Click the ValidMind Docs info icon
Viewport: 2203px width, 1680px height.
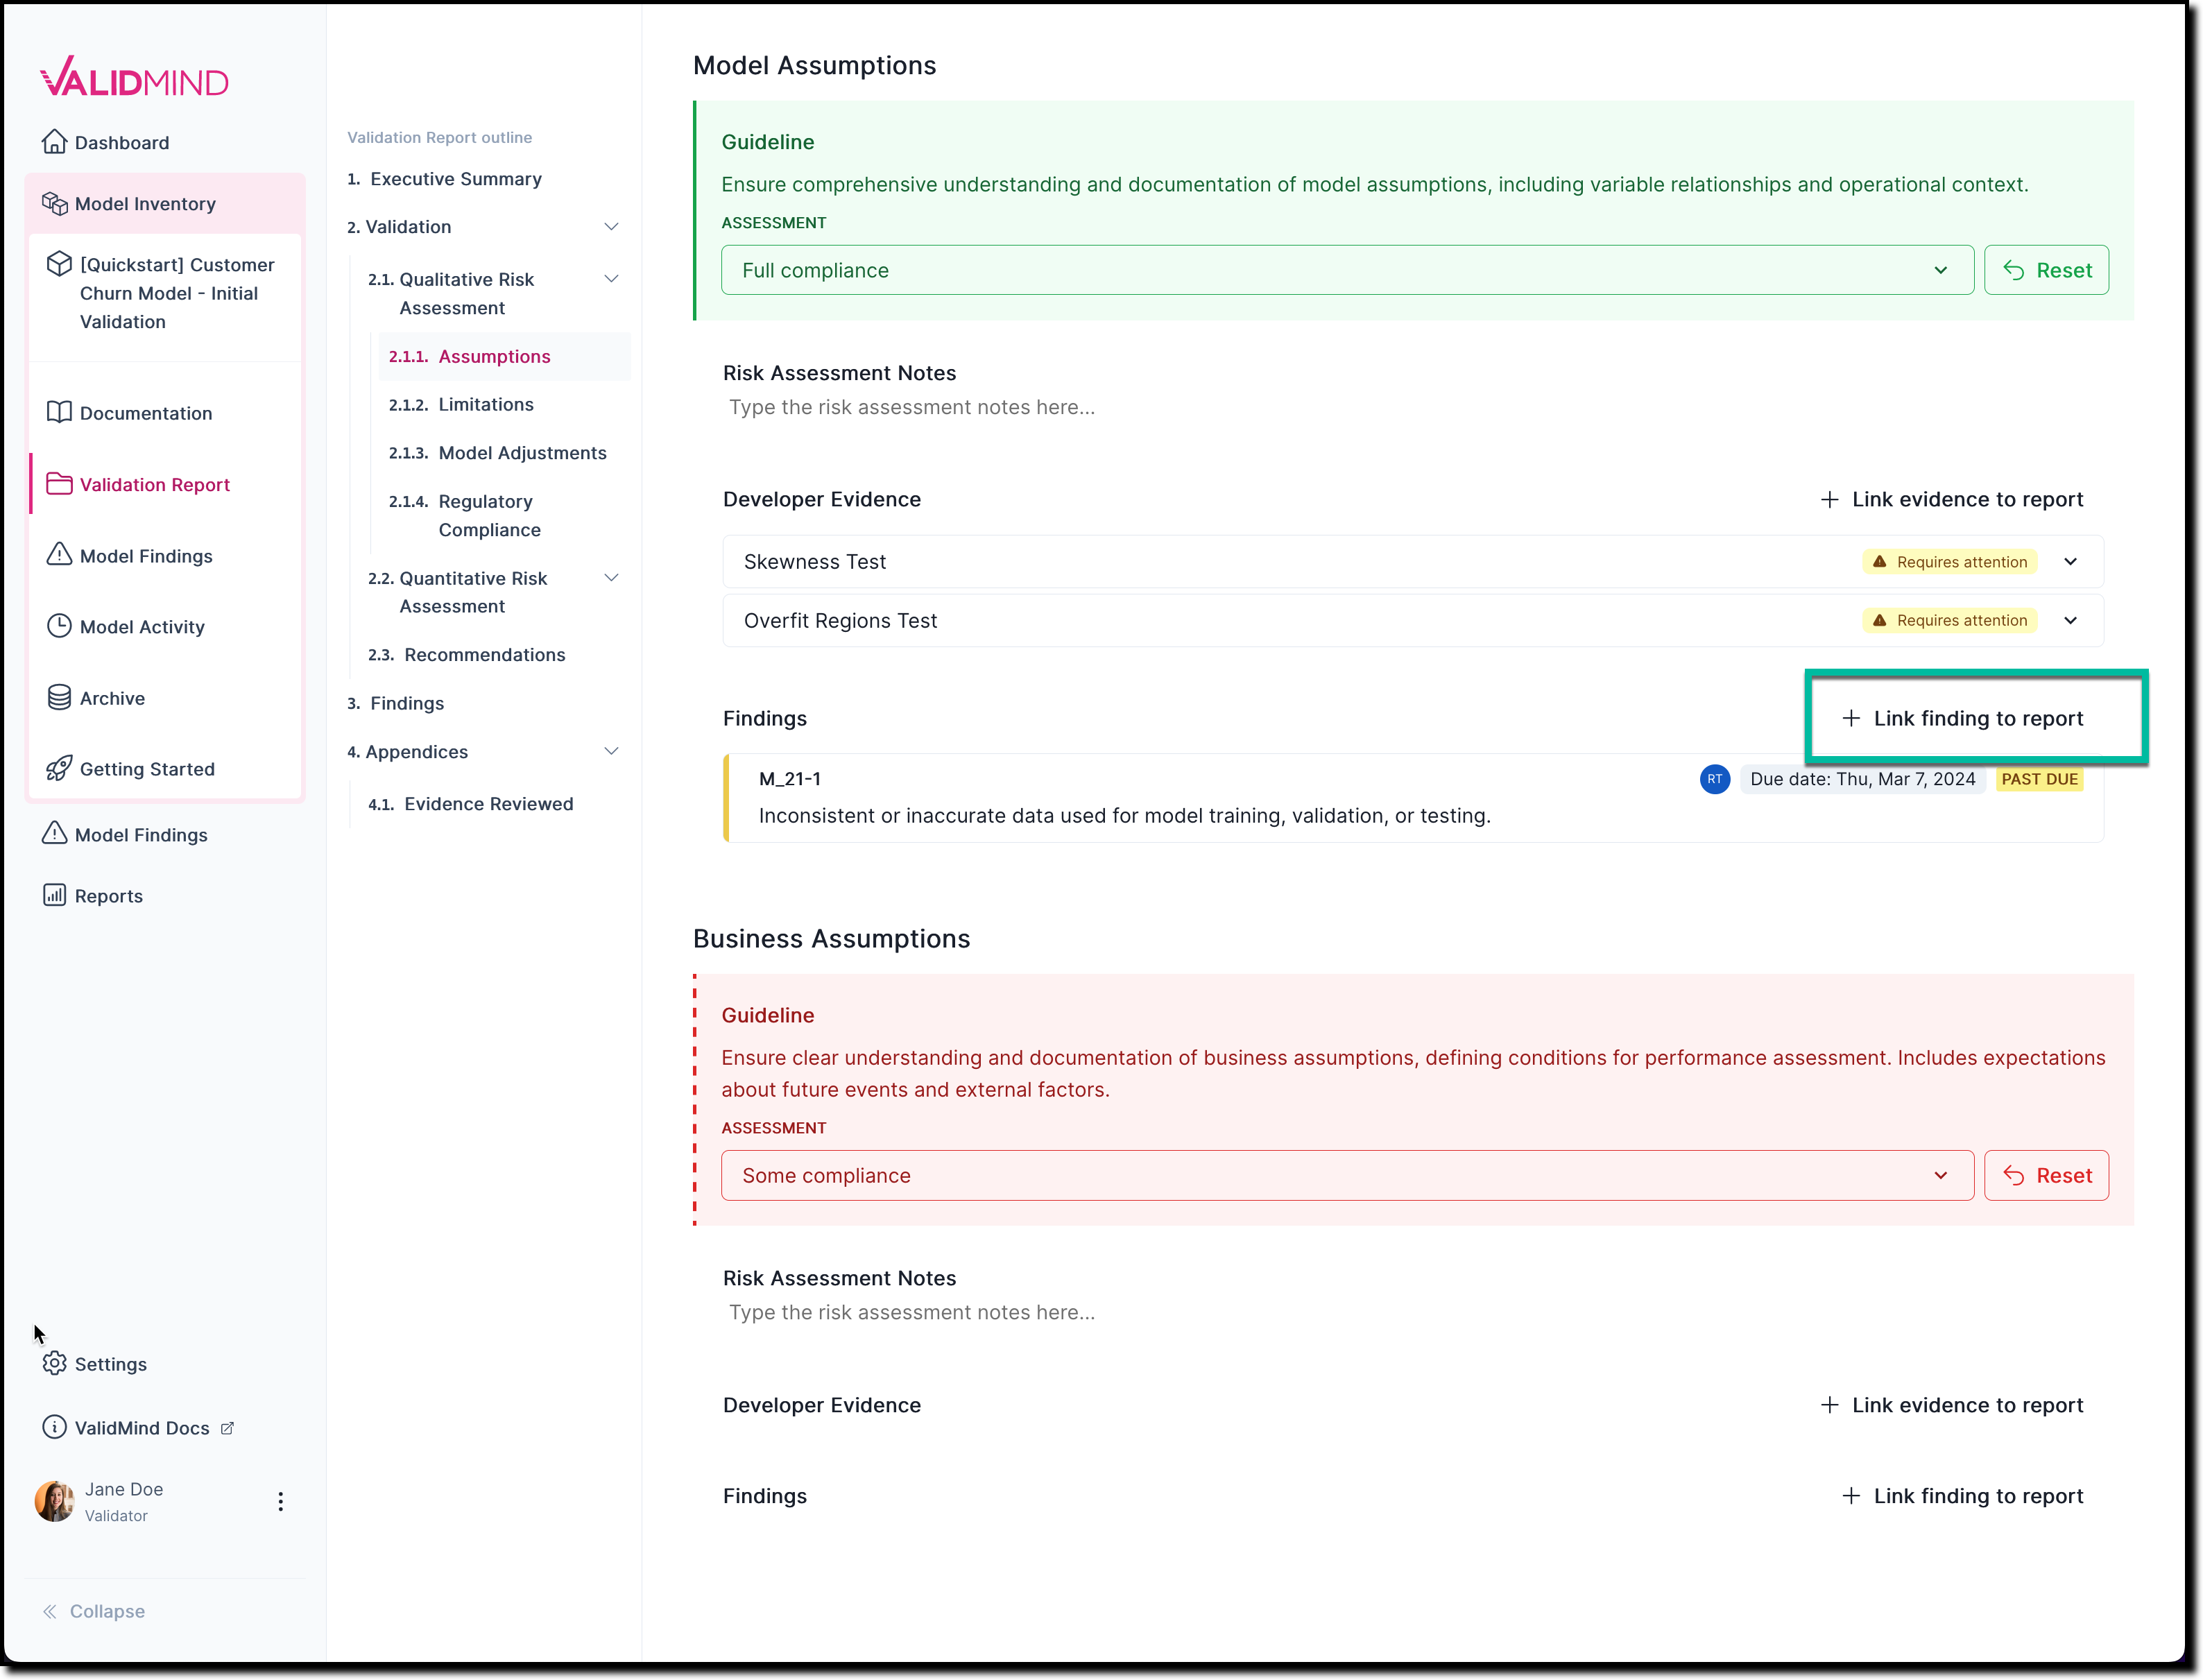click(x=54, y=1427)
